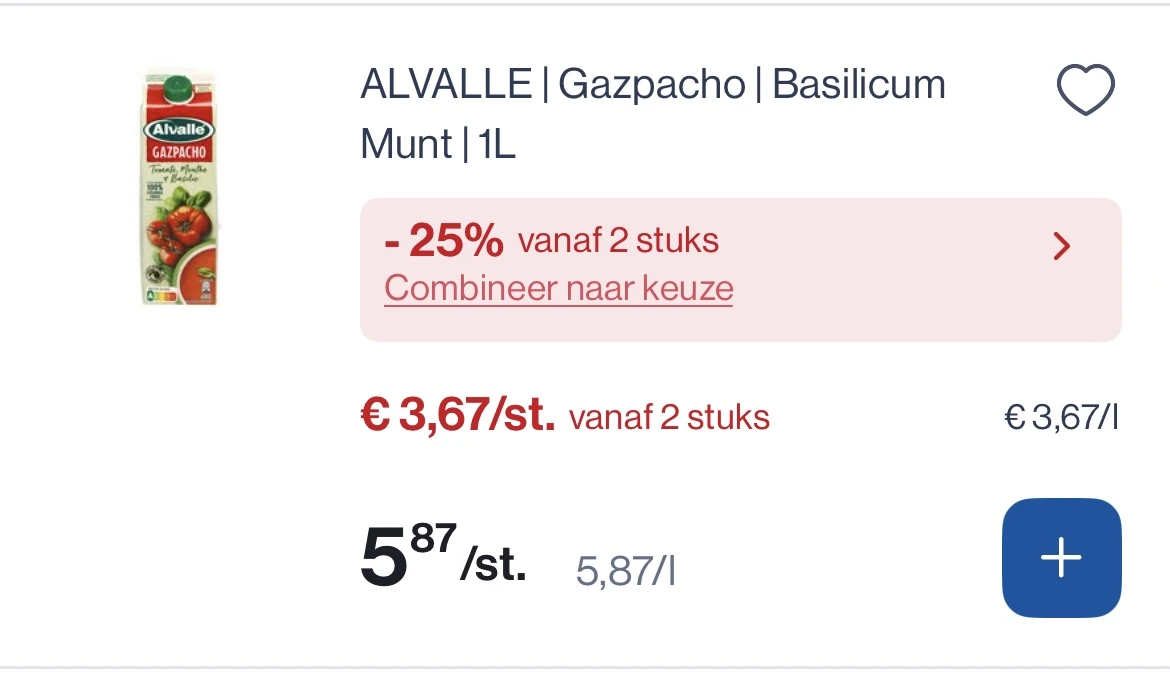The height and width of the screenshot is (677, 1170).
Task: Click the red GAZPACHO label on carton
Action: pyautogui.click(x=179, y=152)
